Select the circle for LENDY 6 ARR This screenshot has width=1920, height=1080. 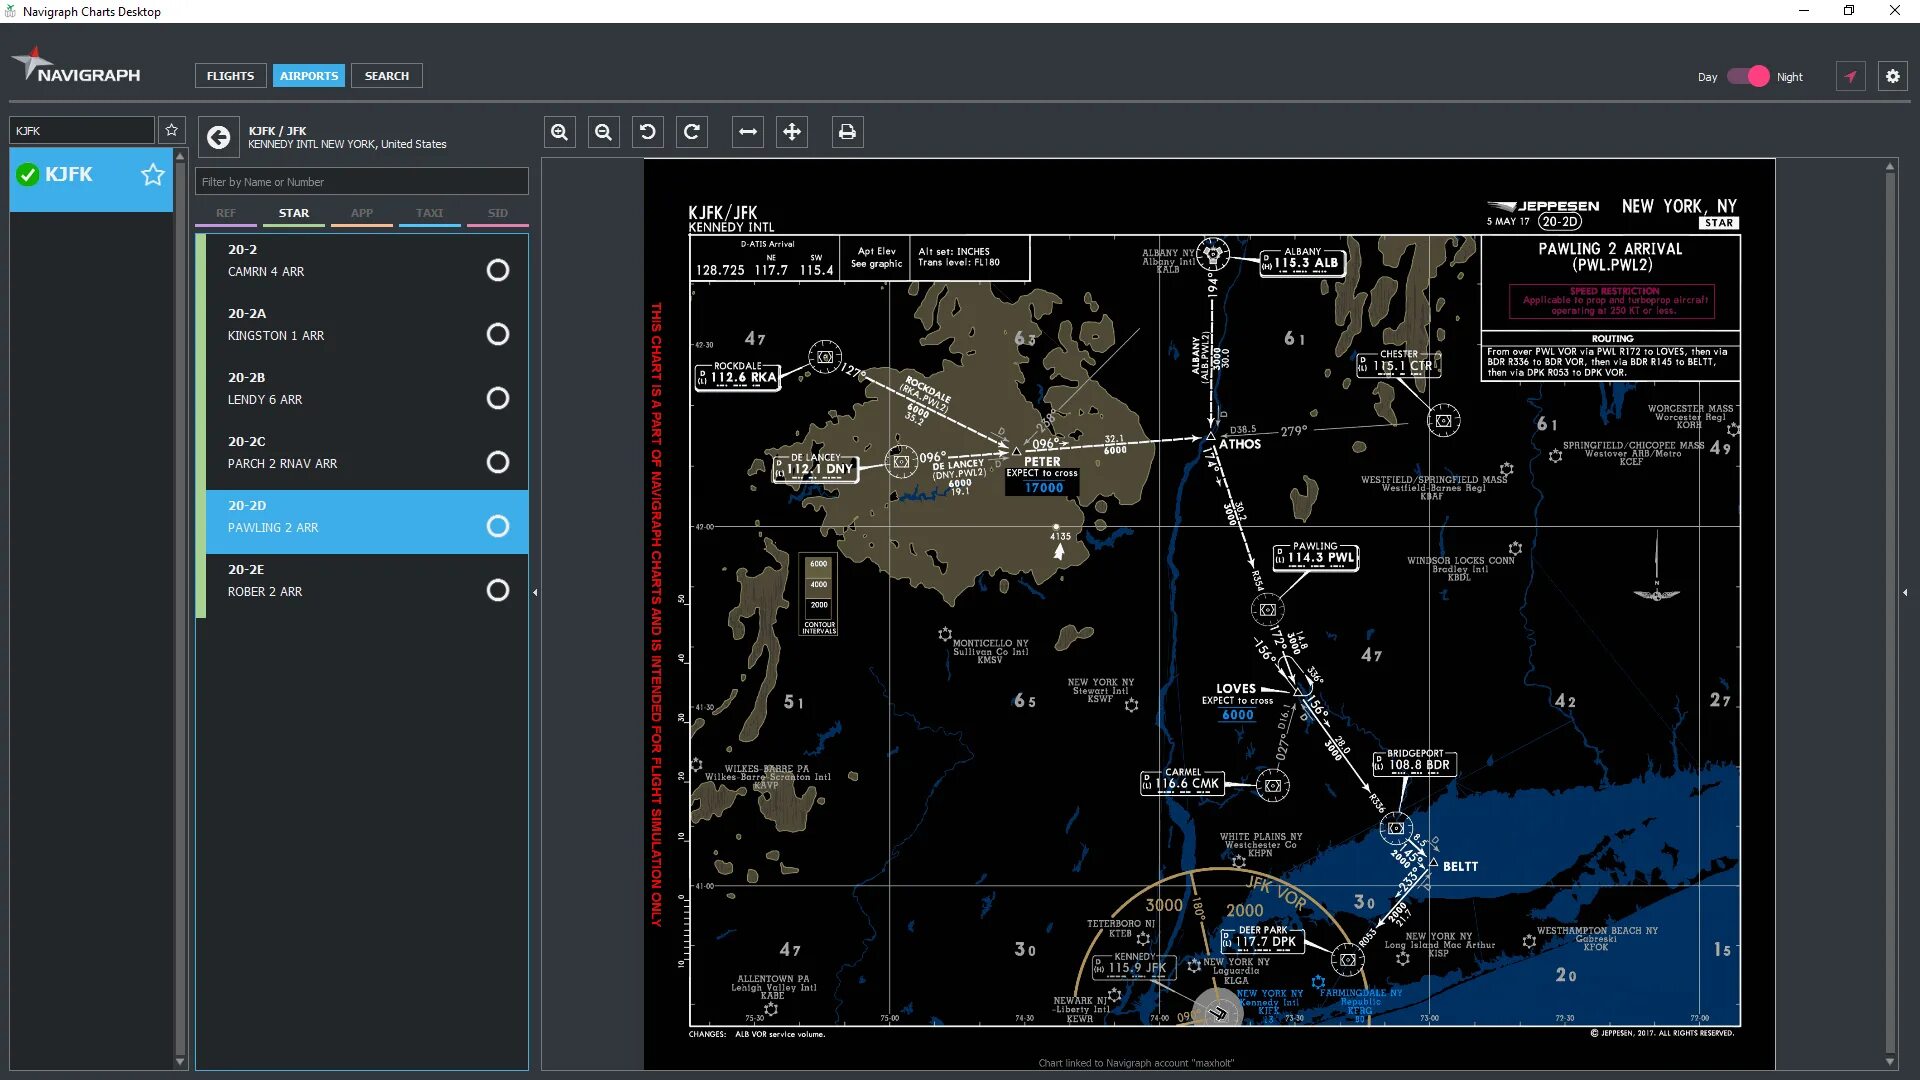(x=498, y=398)
